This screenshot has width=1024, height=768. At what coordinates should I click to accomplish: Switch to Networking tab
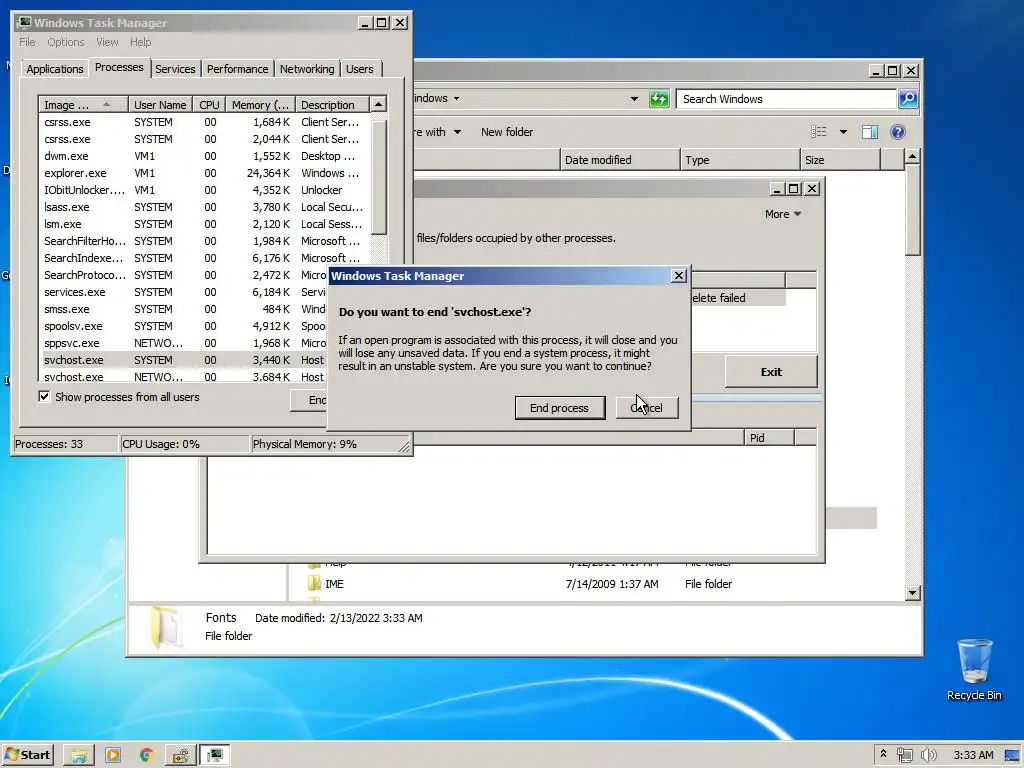coord(307,69)
